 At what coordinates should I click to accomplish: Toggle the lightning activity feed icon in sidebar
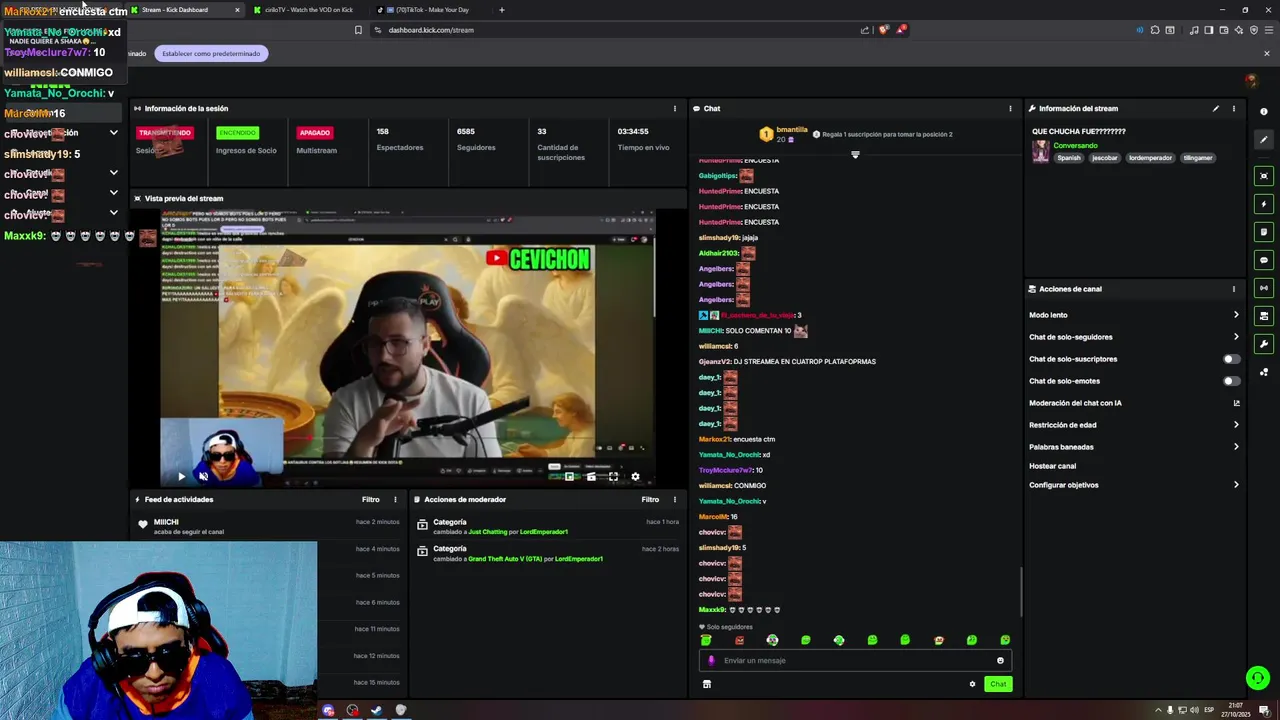tap(1264, 204)
